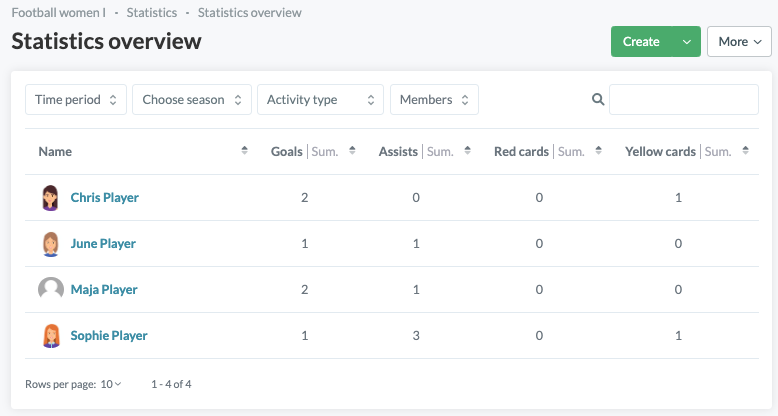Open the Time period dropdown
The image size is (778, 416).
pyautogui.click(x=76, y=99)
